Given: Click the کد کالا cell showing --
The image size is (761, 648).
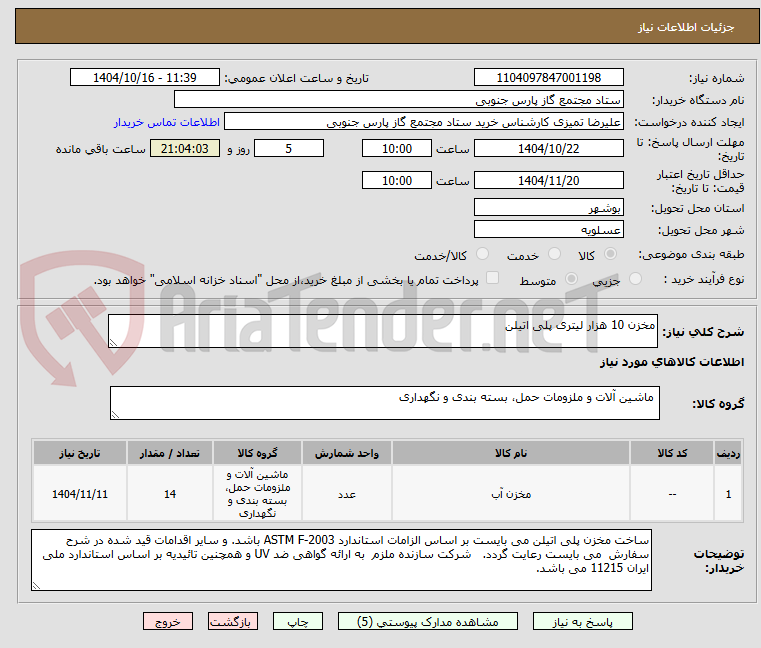Looking at the screenshot, I should (x=672, y=494).
